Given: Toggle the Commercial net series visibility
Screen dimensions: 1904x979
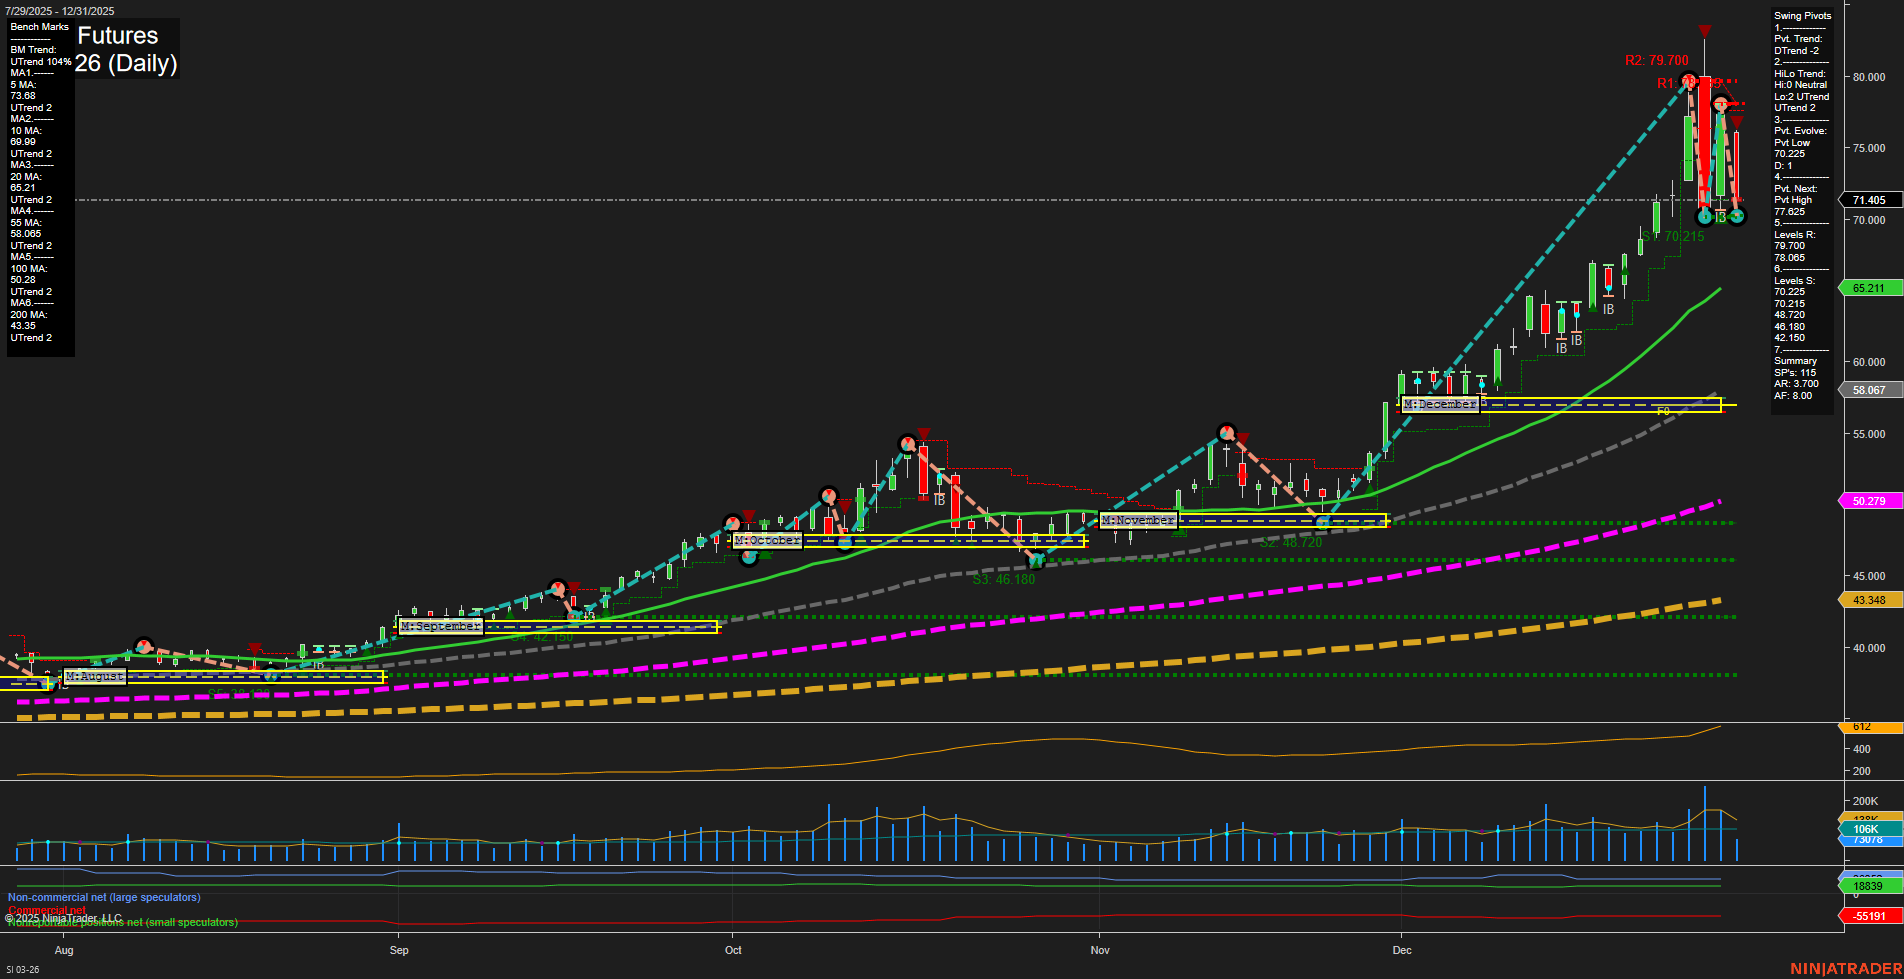Looking at the screenshot, I should [x=46, y=911].
